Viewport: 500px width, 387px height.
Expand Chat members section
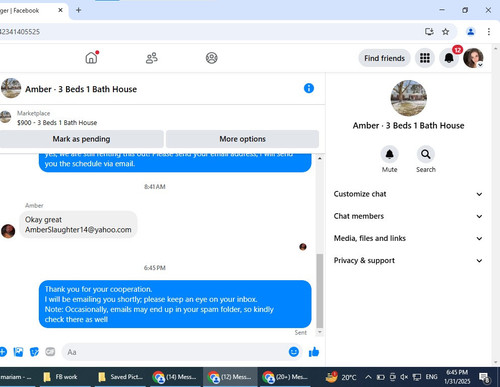pos(408,216)
